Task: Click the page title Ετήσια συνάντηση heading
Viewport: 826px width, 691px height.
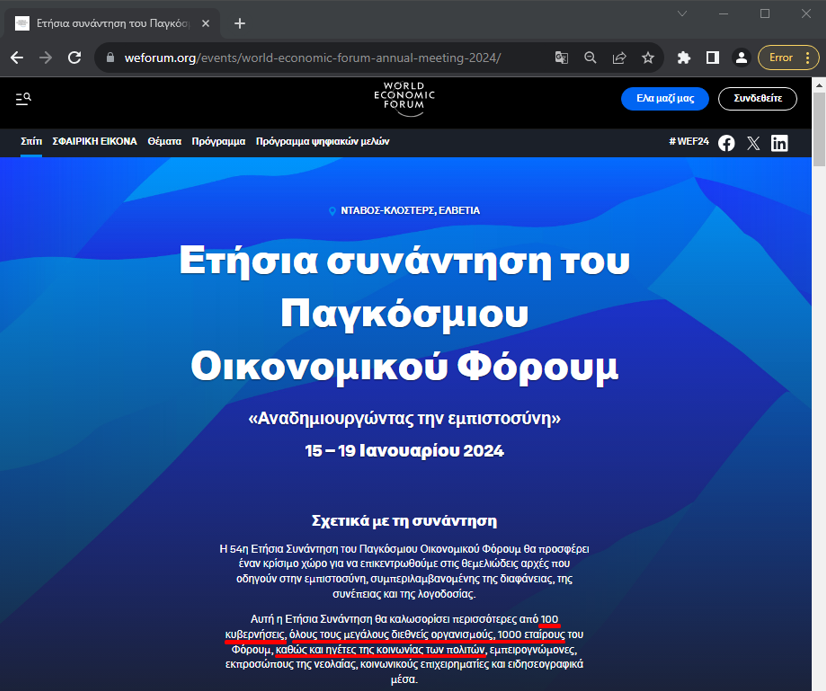Action: pos(404,313)
